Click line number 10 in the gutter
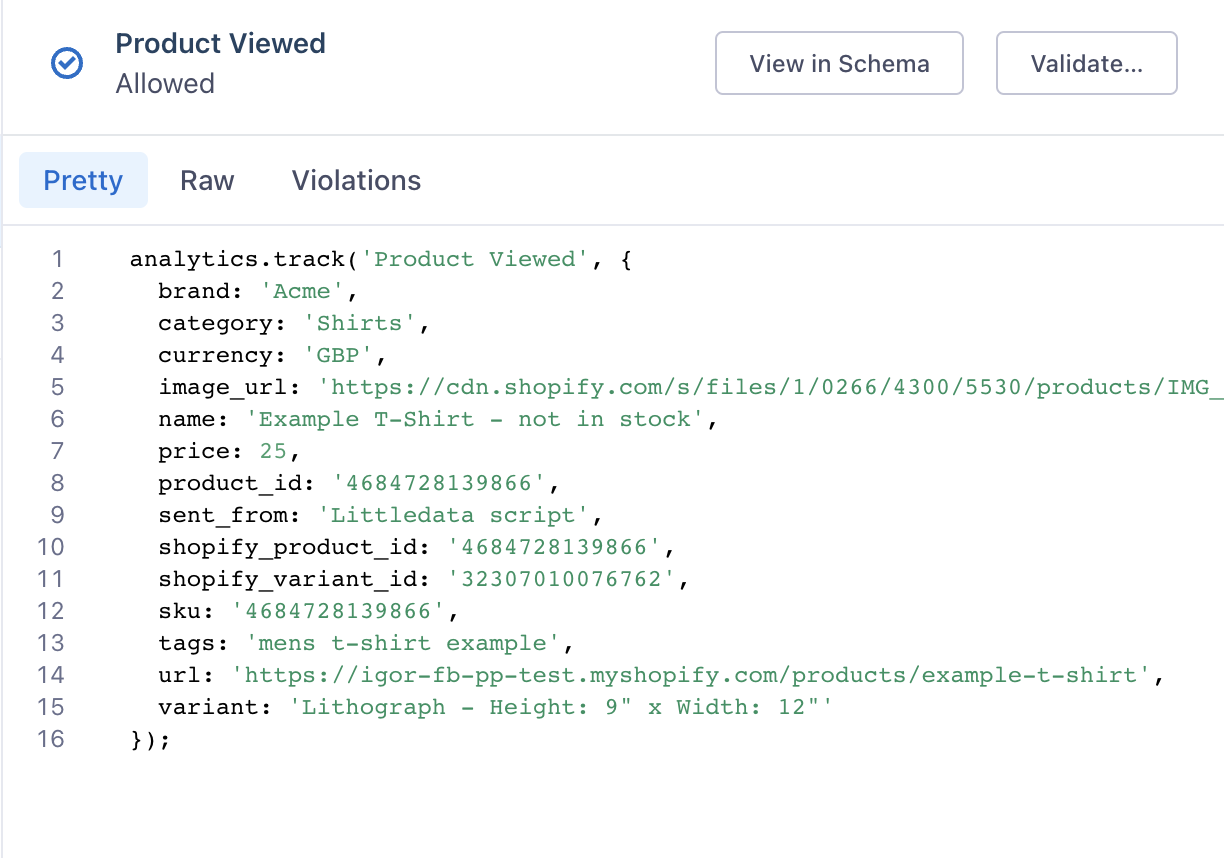 click(x=50, y=547)
